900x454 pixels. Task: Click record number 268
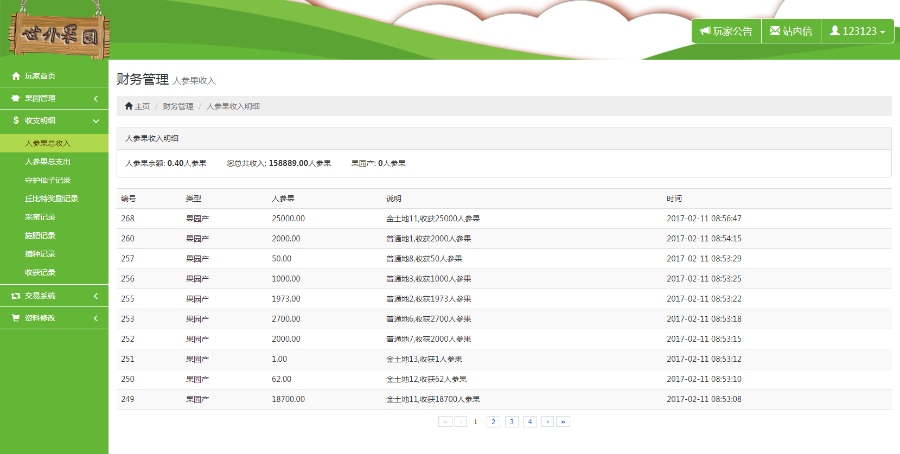[127, 218]
